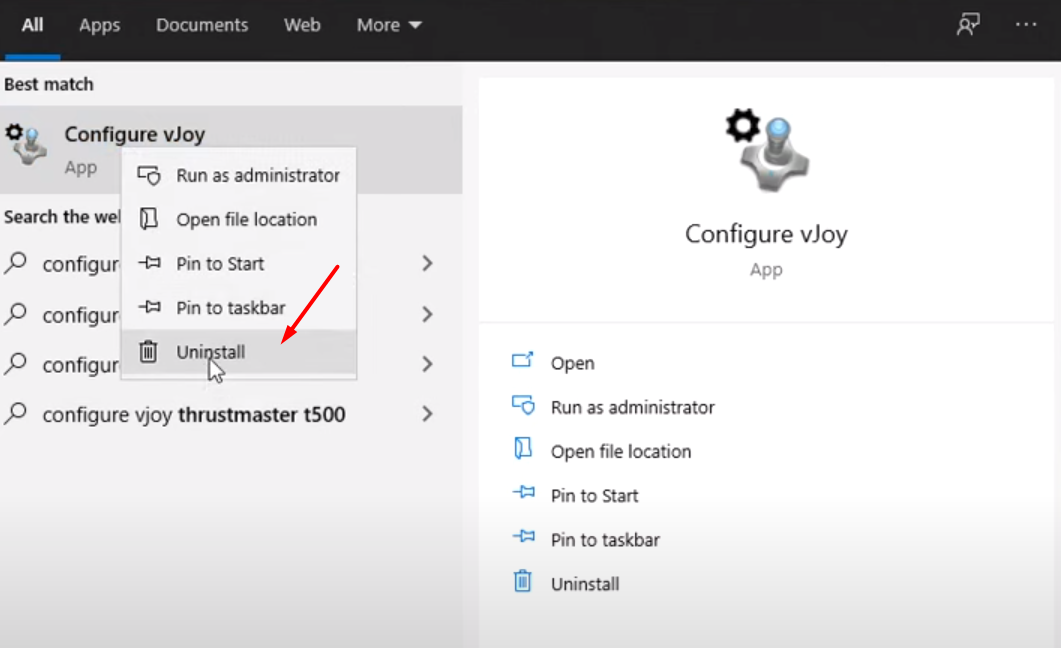Choose Run as administrator in context menu

point(239,175)
